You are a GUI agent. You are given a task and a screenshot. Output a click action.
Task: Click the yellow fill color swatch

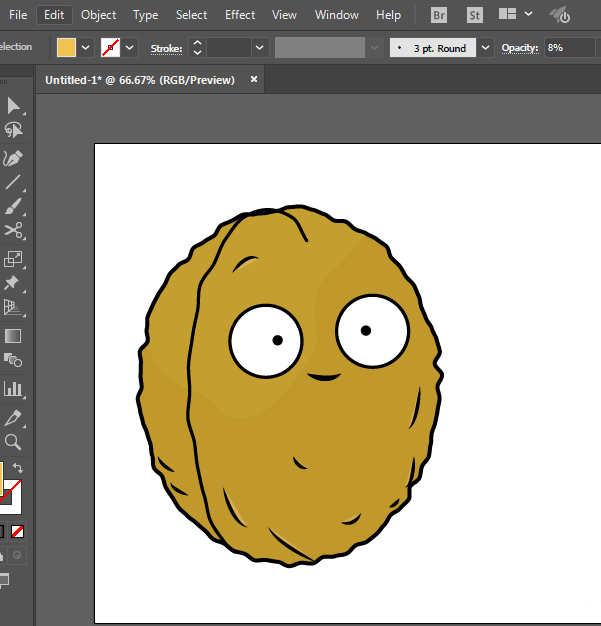point(67,48)
